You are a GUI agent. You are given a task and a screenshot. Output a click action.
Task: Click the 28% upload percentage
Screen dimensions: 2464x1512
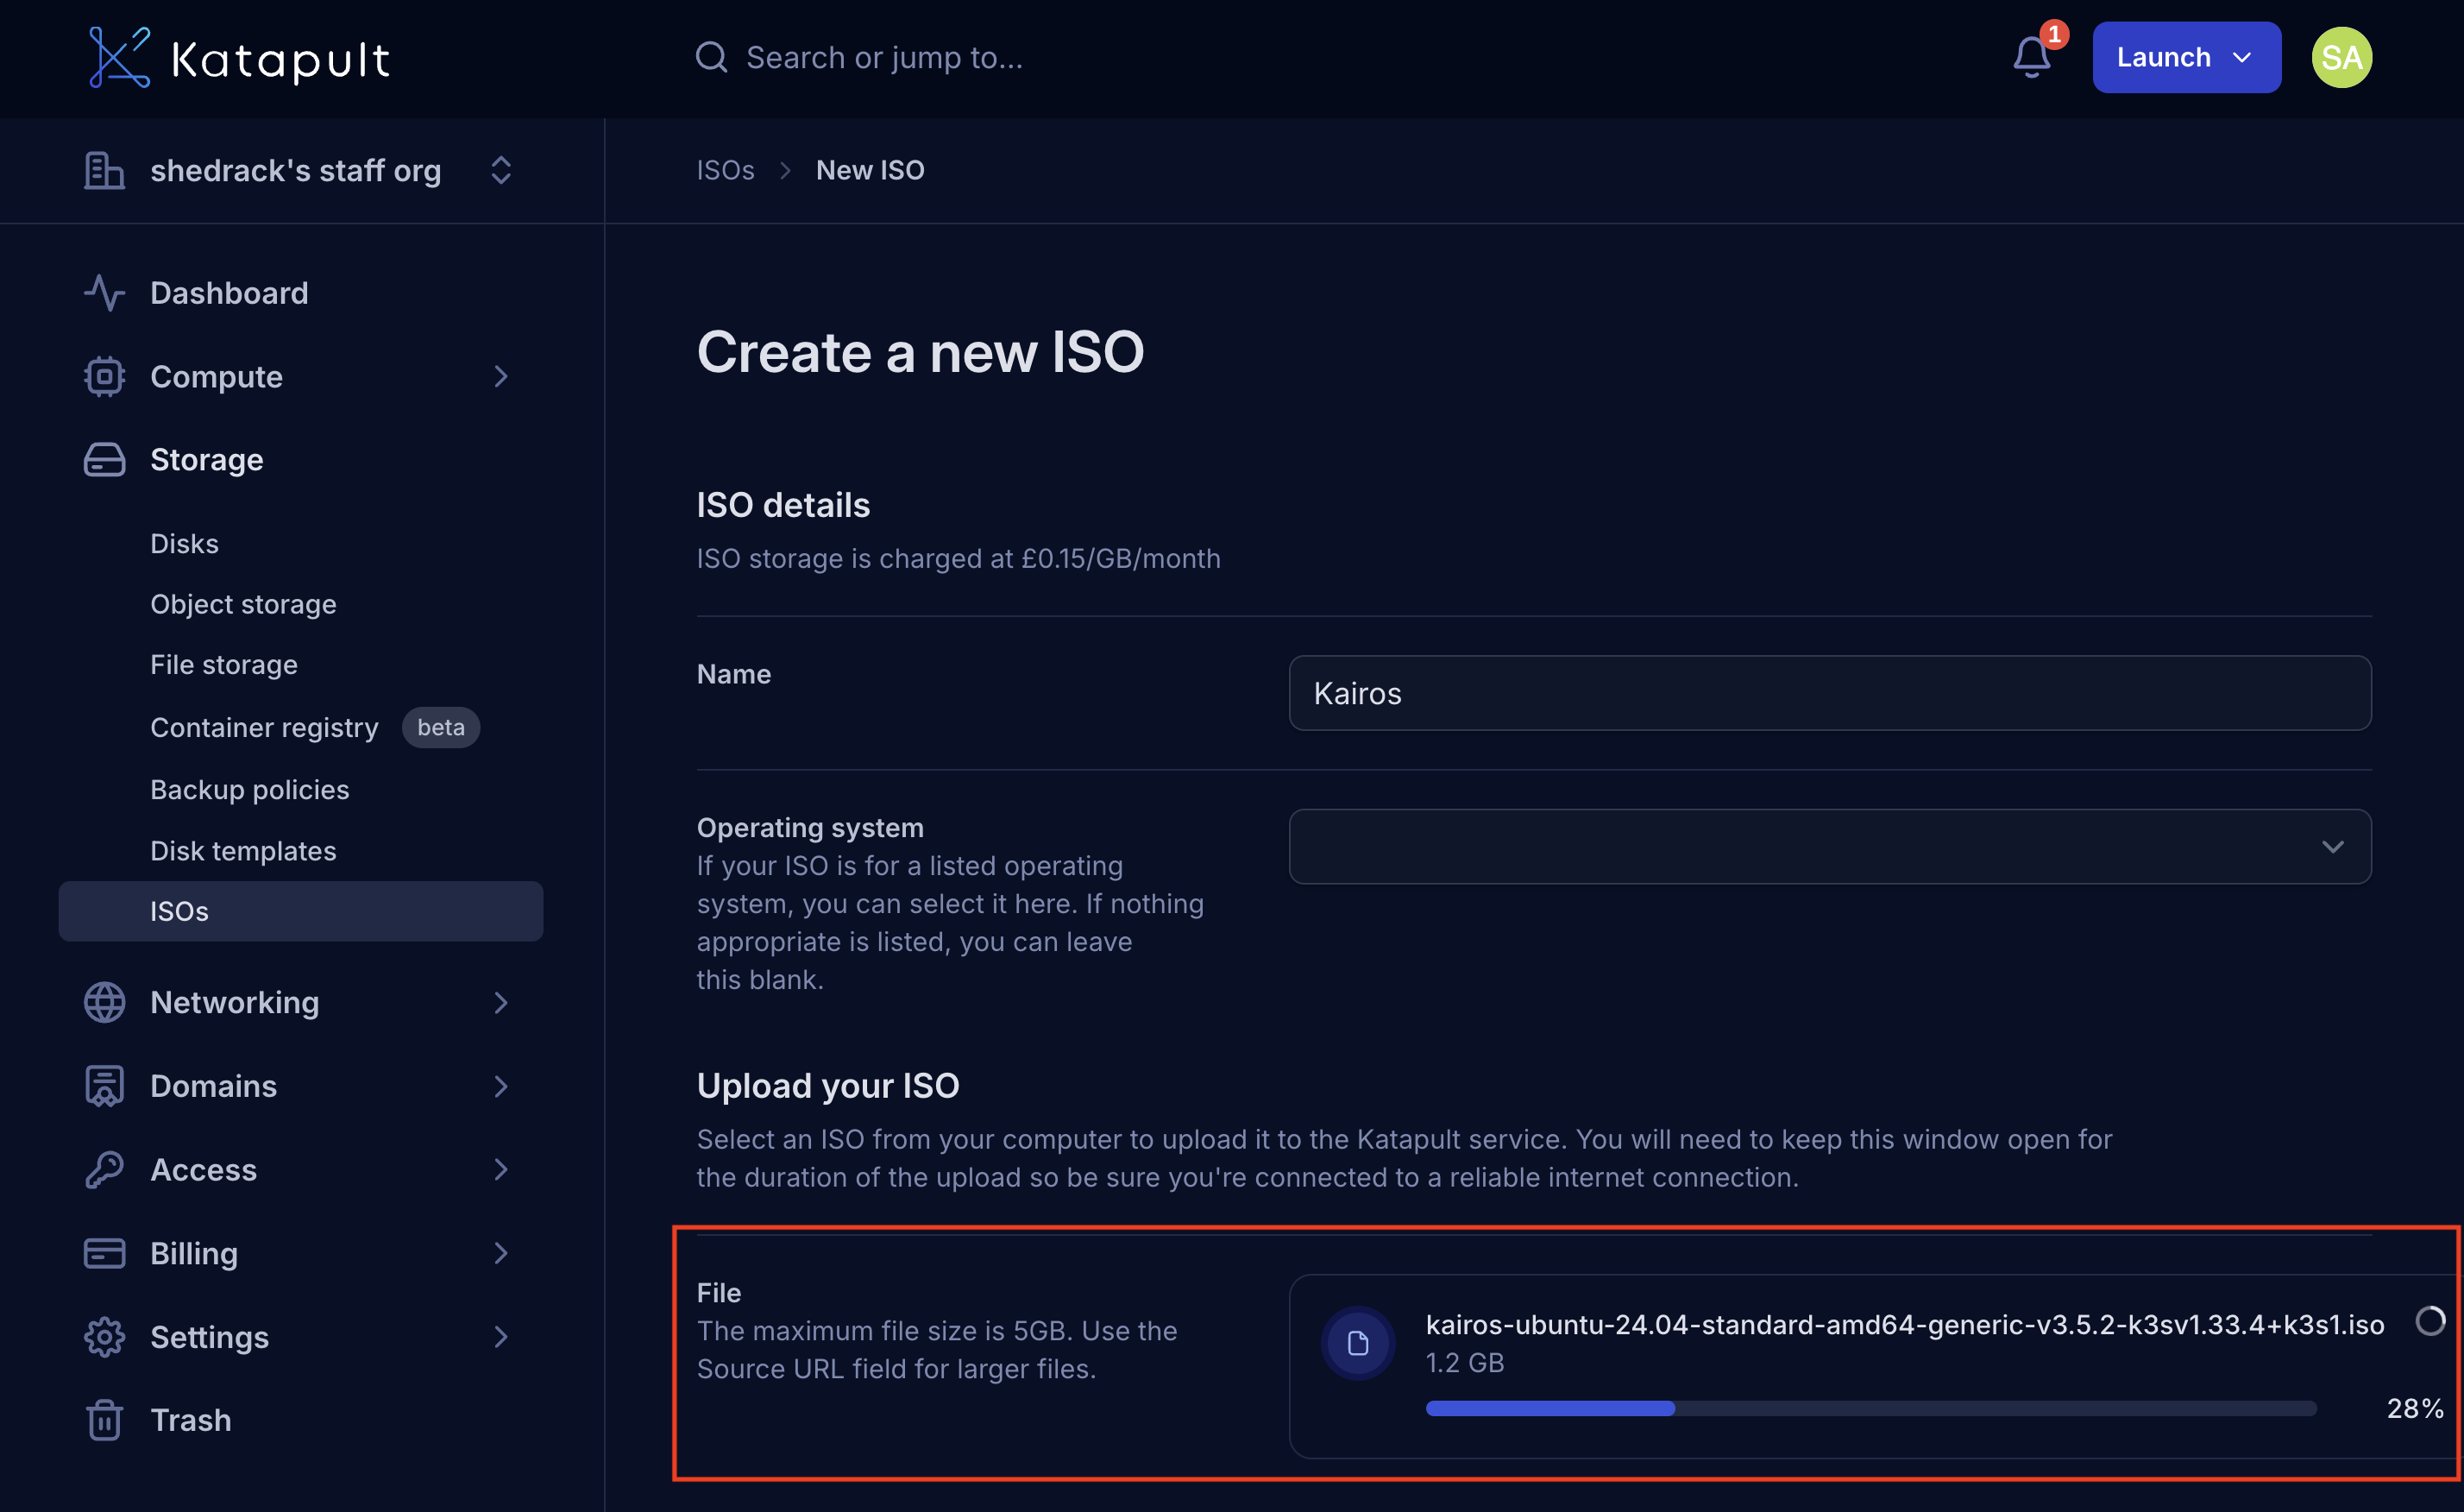point(2415,1408)
